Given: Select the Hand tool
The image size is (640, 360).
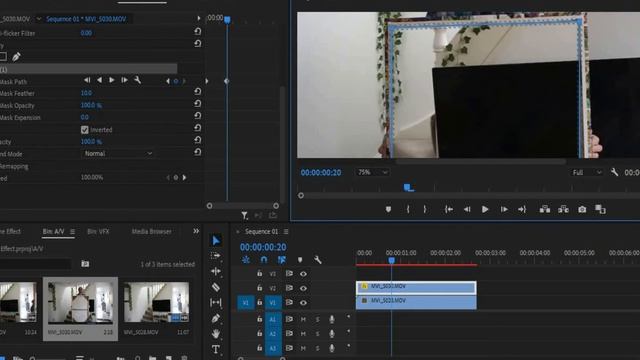Looking at the screenshot, I should 216,334.
